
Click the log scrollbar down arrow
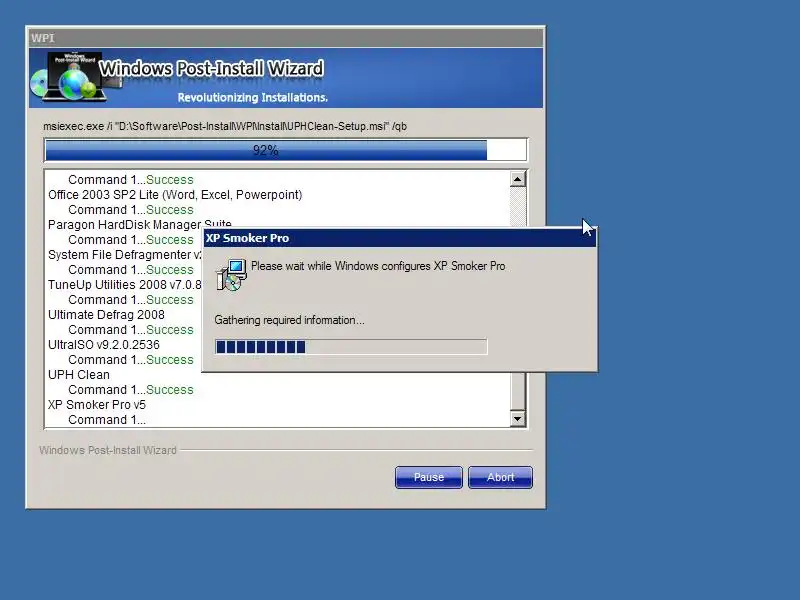(517, 419)
